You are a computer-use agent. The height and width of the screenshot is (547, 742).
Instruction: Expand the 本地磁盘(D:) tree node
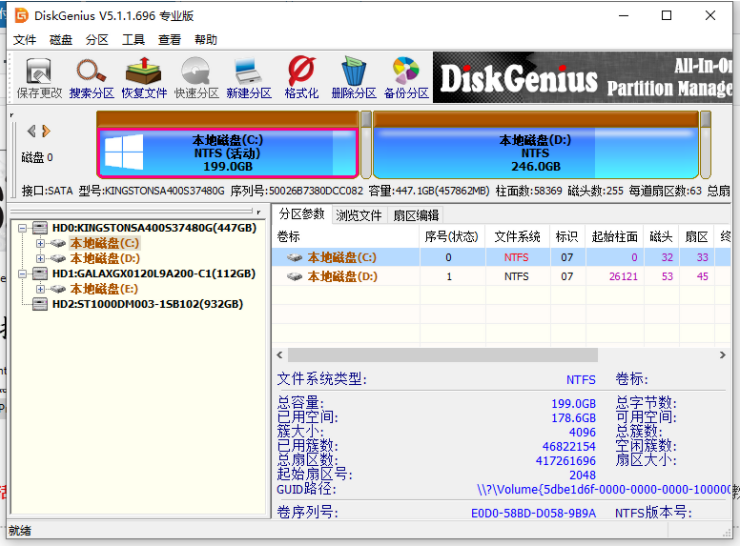tap(40, 258)
